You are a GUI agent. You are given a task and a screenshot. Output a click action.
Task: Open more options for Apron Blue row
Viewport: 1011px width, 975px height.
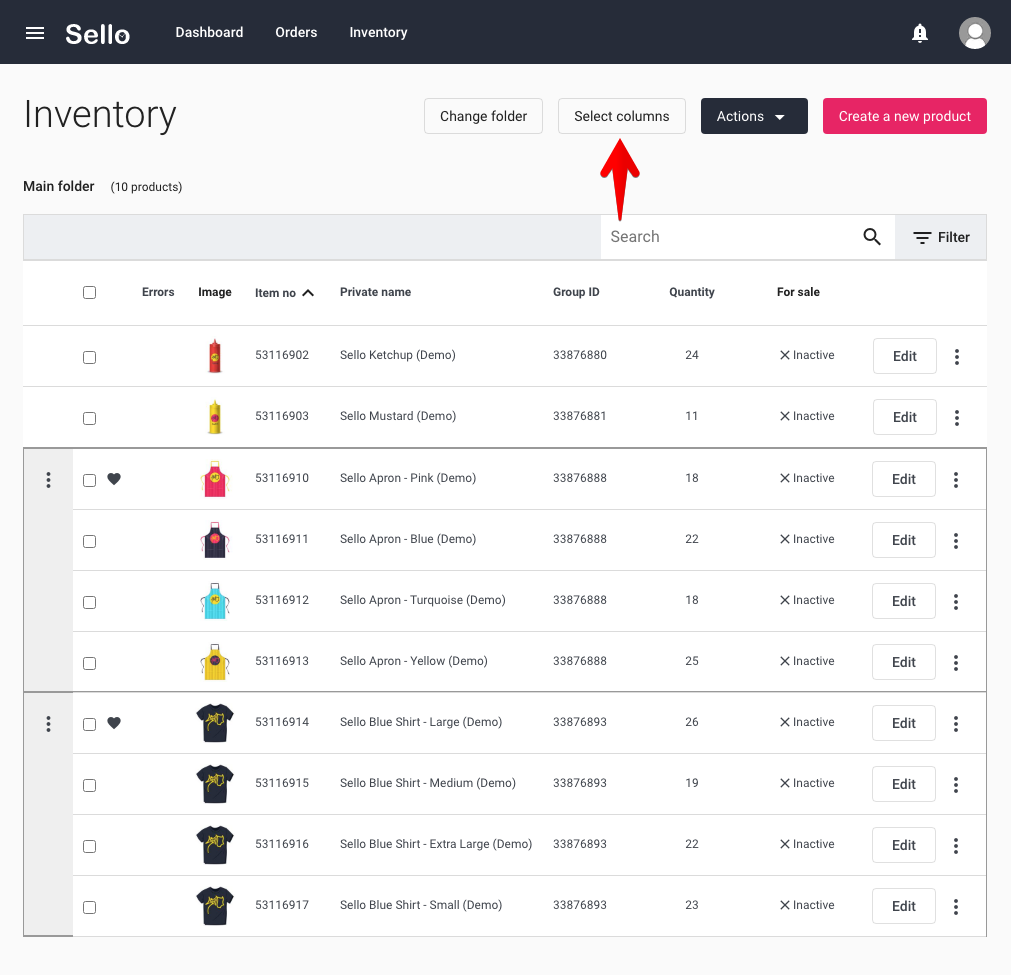(x=956, y=540)
